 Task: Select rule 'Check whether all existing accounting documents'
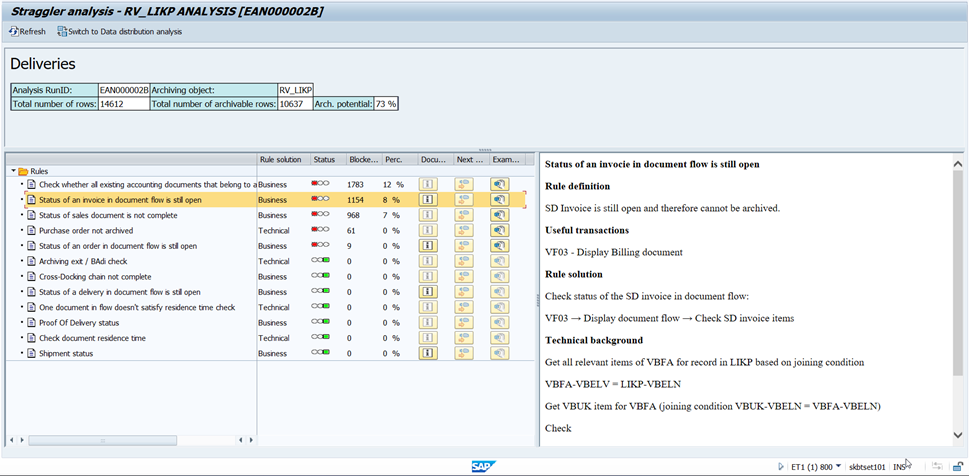pos(148,184)
